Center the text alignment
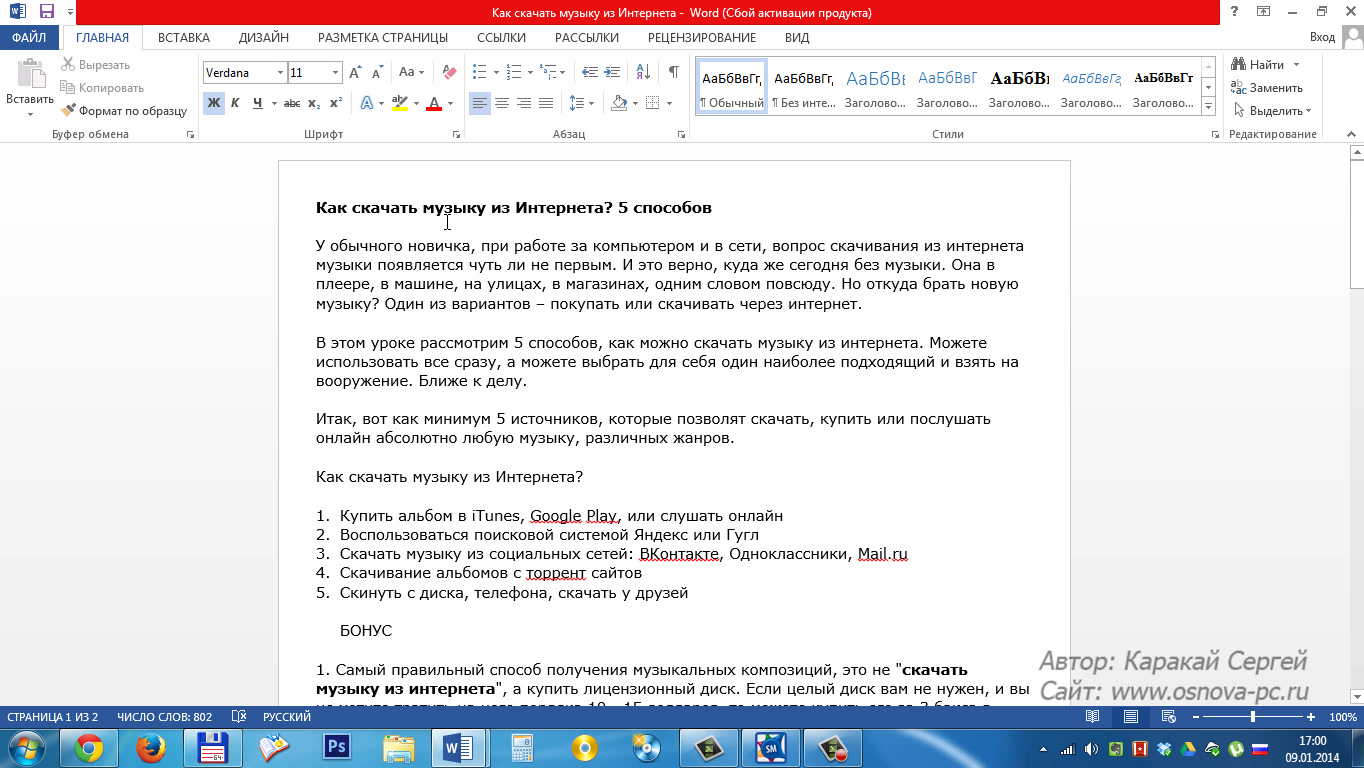Viewport: 1364px width, 768px height. pos(502,103)
